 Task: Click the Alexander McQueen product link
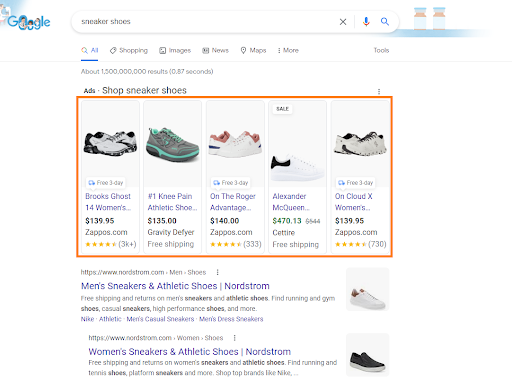coord(291,202)
